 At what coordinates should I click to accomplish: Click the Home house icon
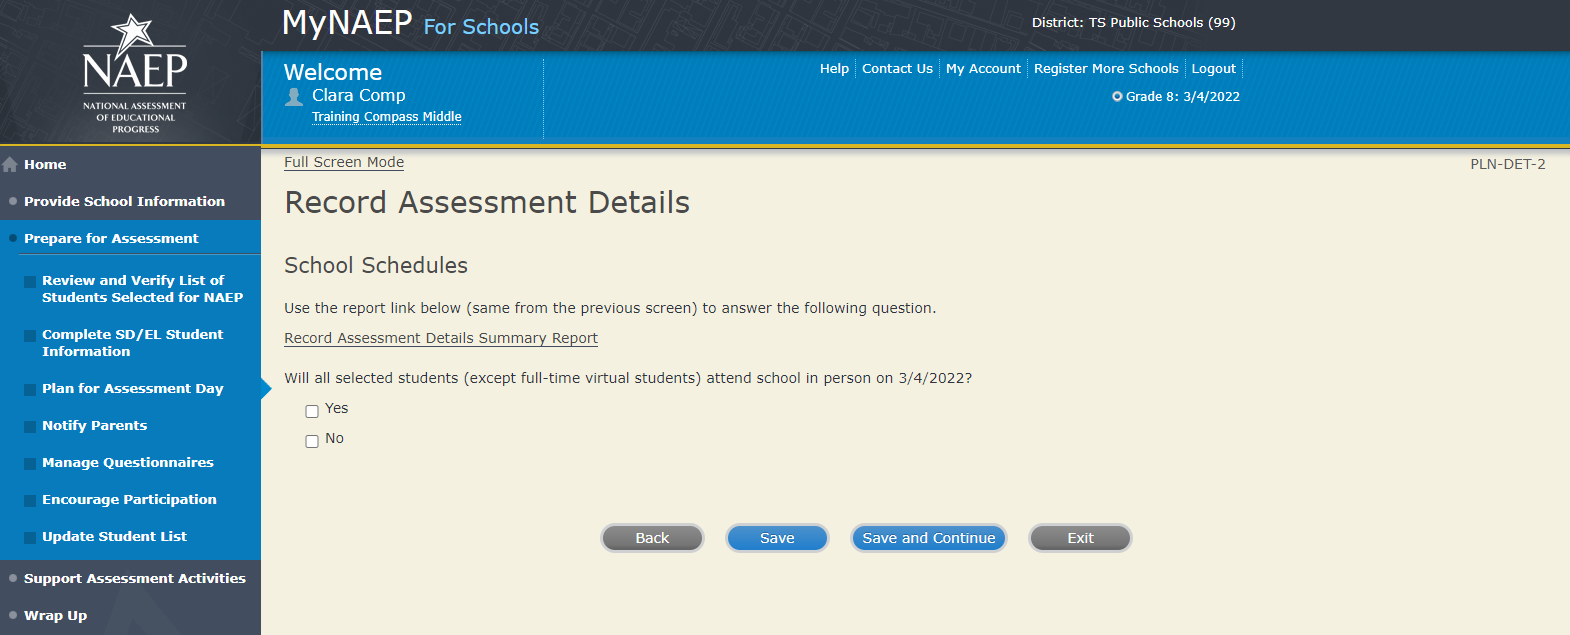(x=10, y=164)
